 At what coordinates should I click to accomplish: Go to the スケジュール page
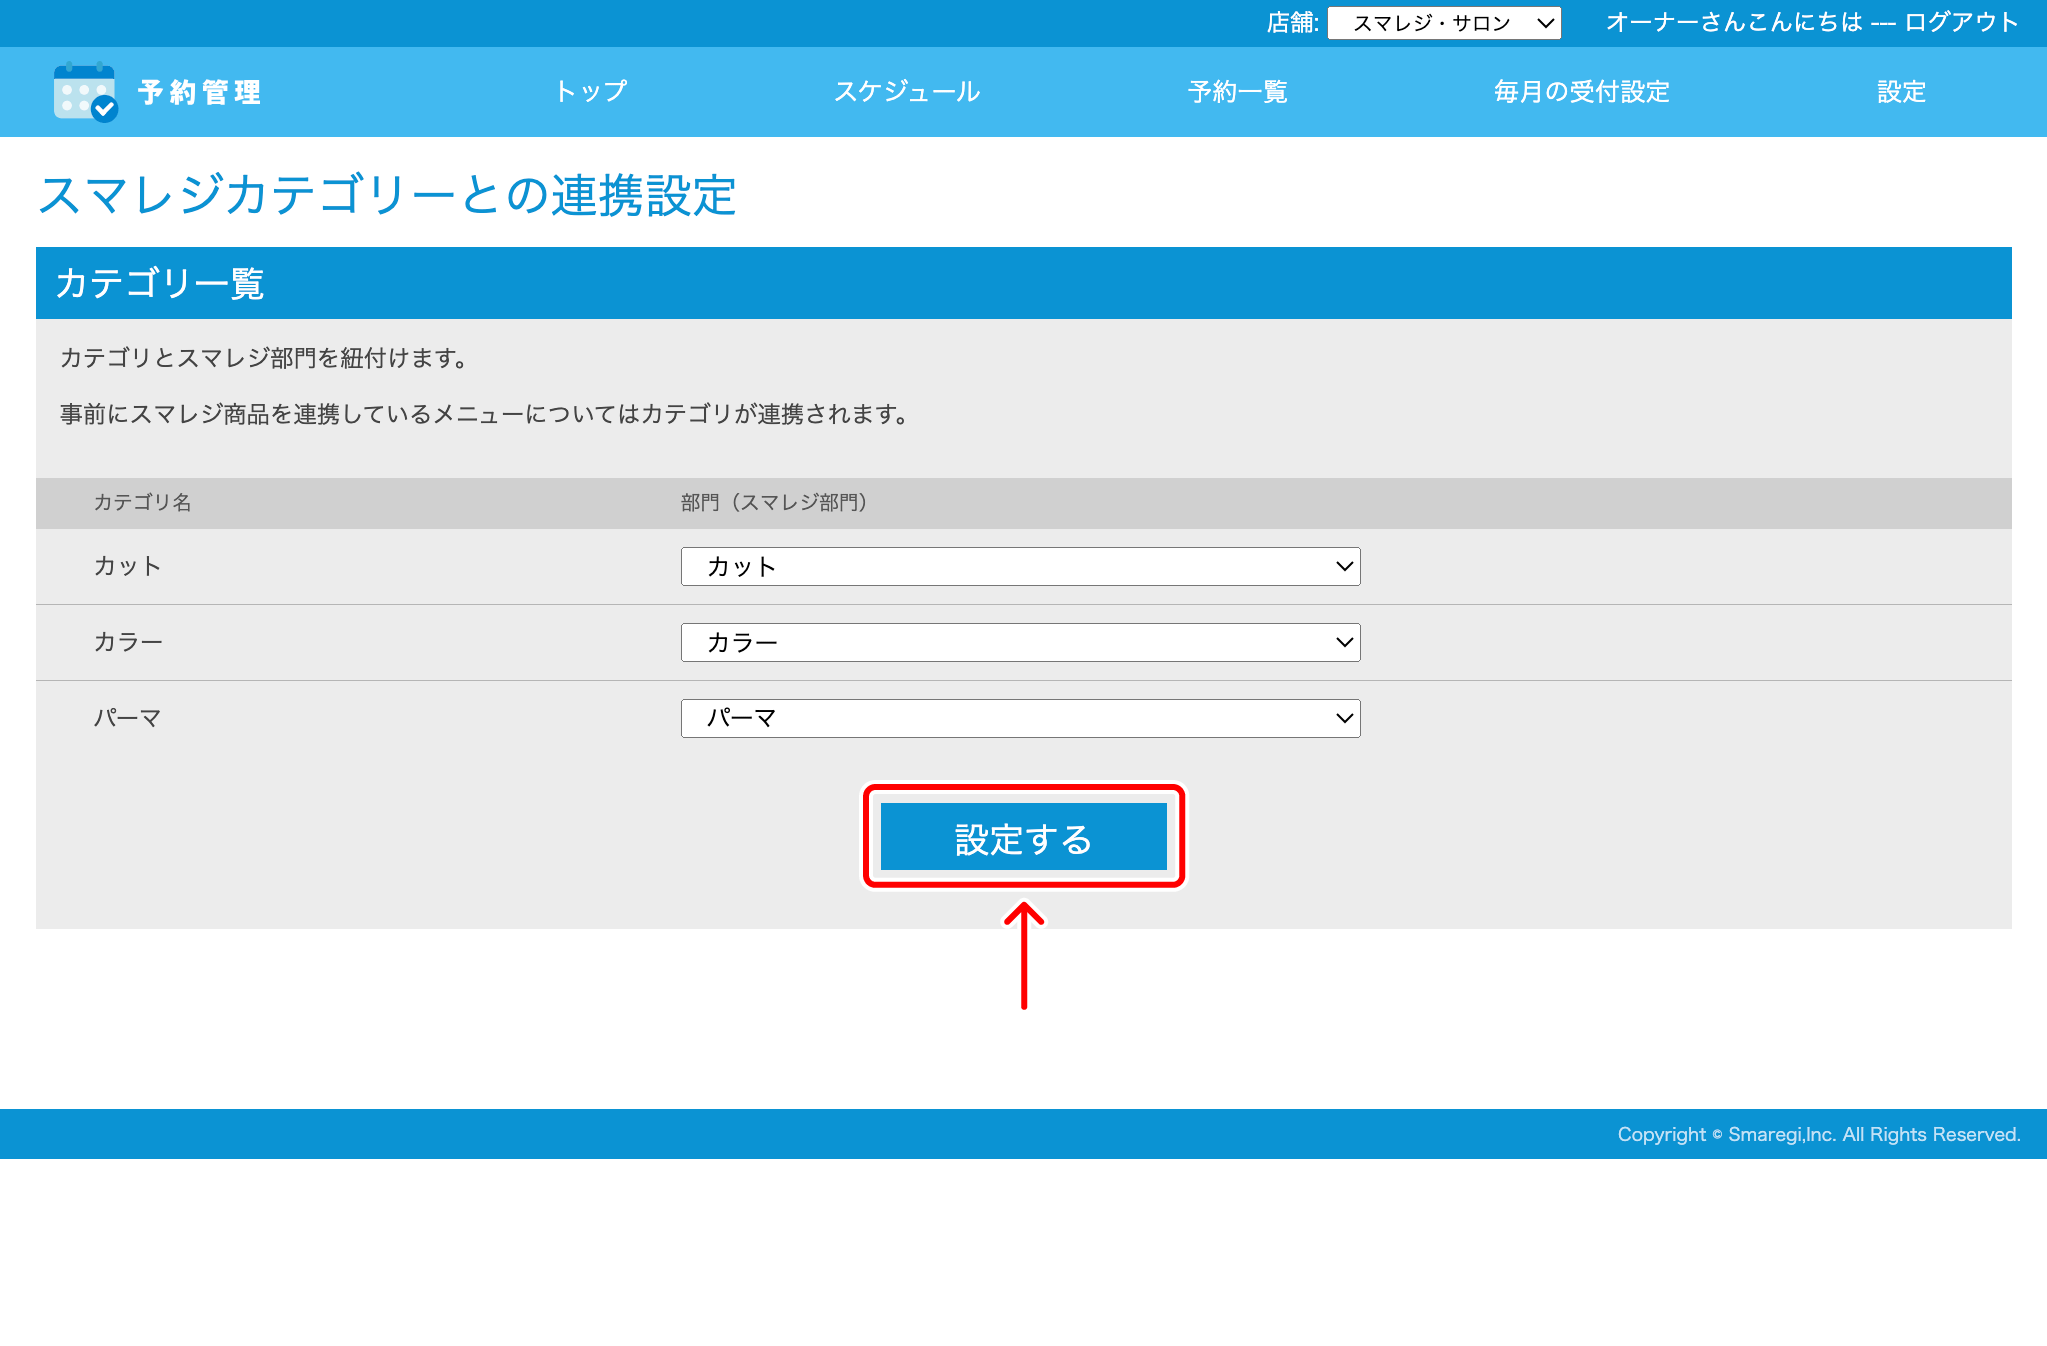click(907, 92)
